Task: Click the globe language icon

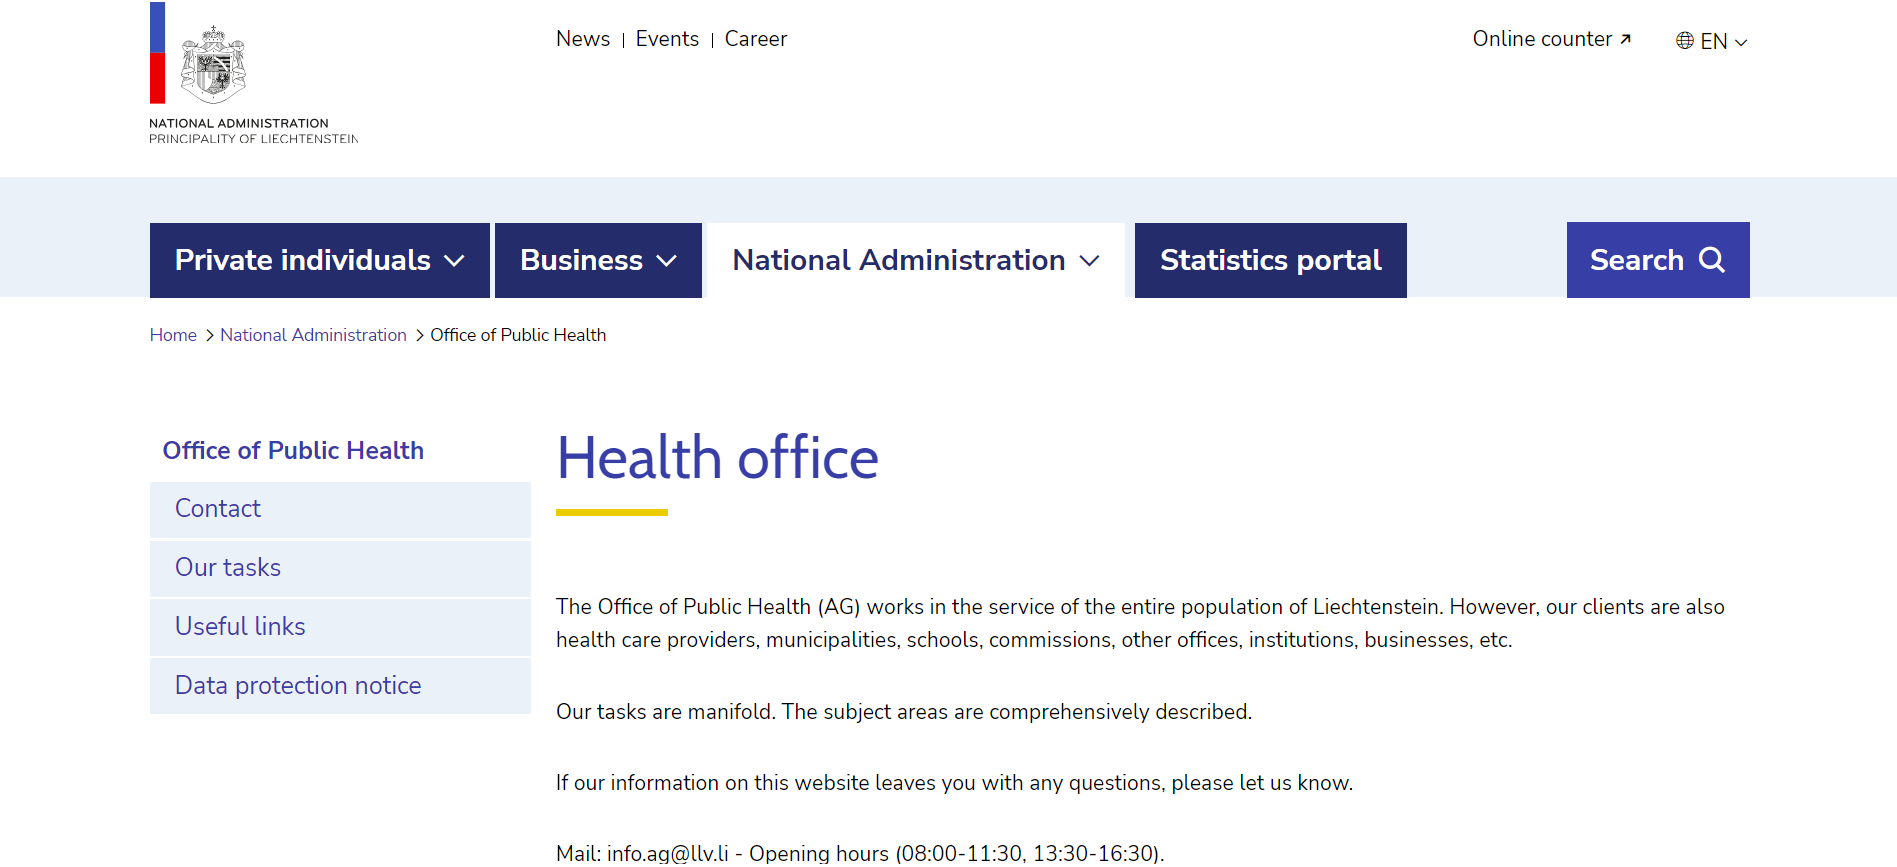Action: coord(1685,41)
